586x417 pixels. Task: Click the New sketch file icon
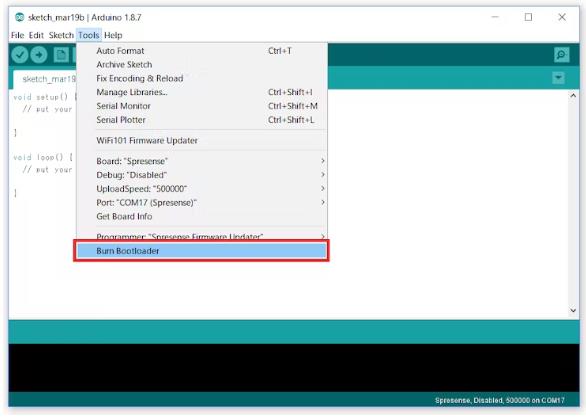(61, 55)
